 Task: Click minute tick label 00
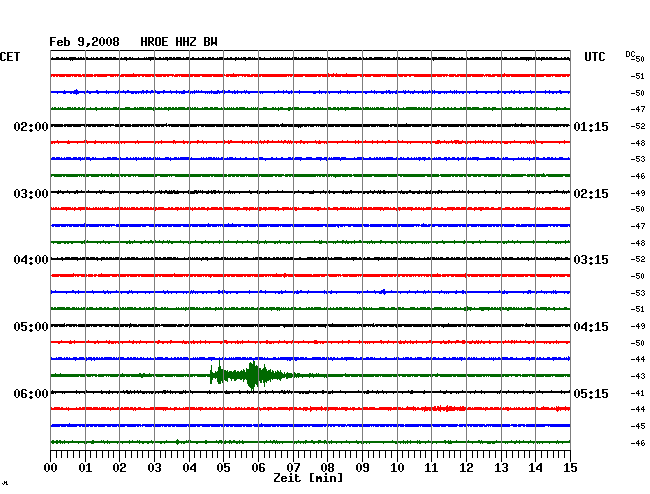(x=51, y=468)
